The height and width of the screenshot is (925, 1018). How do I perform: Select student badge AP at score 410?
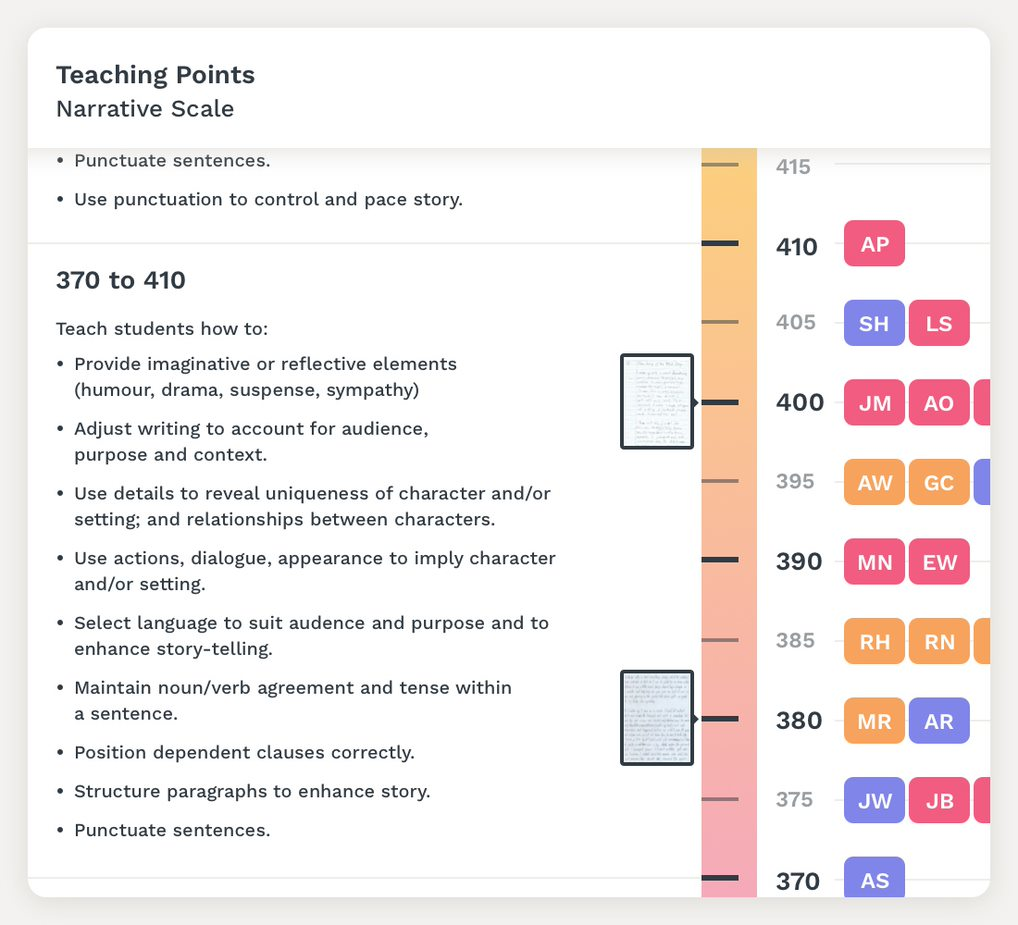(x=873, y=243)
